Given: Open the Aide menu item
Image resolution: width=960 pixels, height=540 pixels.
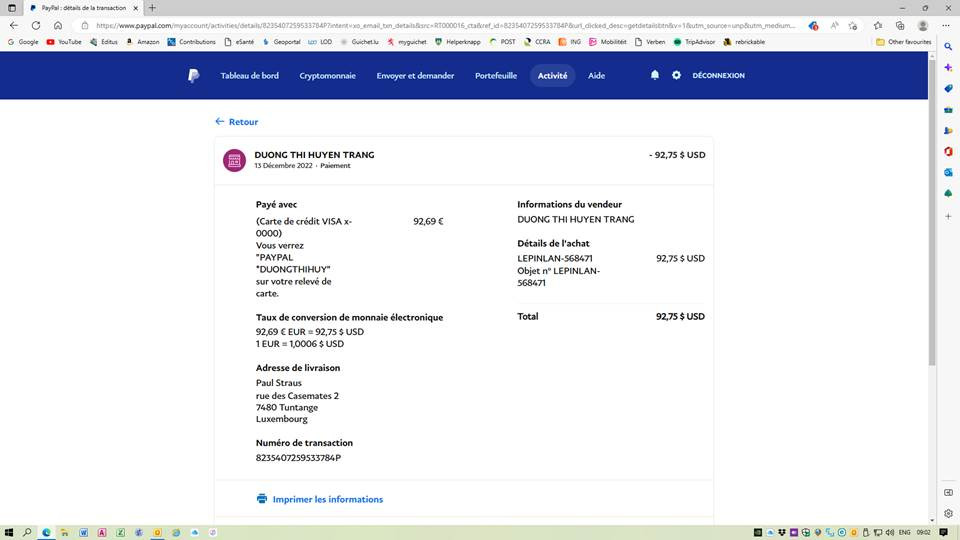Looking at the screenshot, I should [x=596, y=76].
